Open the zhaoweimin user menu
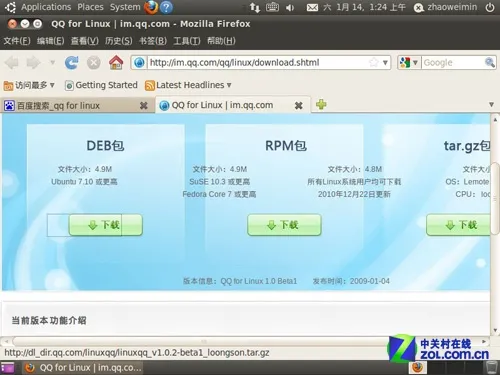This screenshot has width=500, height=375. click(x=445, y=7)
